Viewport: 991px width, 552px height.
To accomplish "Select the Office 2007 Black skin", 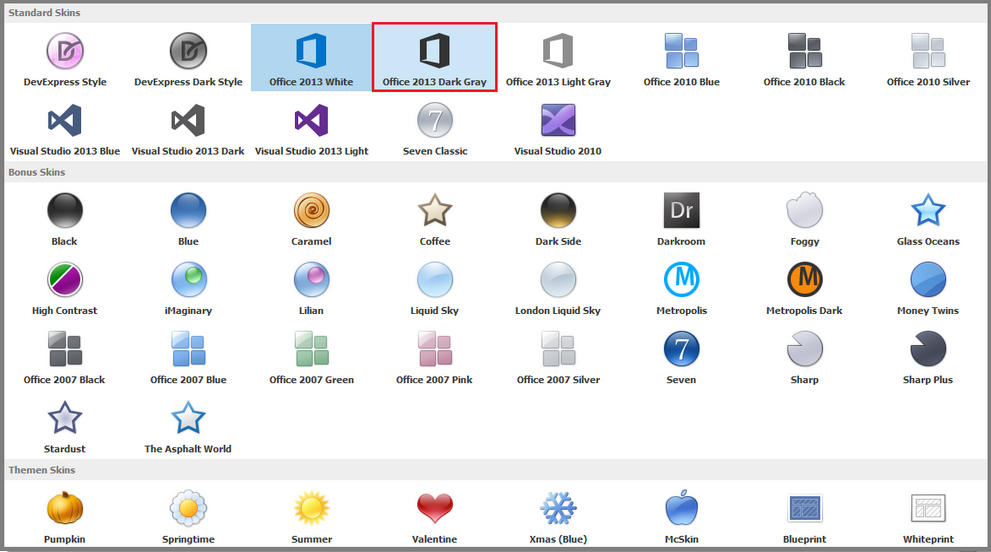I will pyautogui.click(x=65, y=357).
